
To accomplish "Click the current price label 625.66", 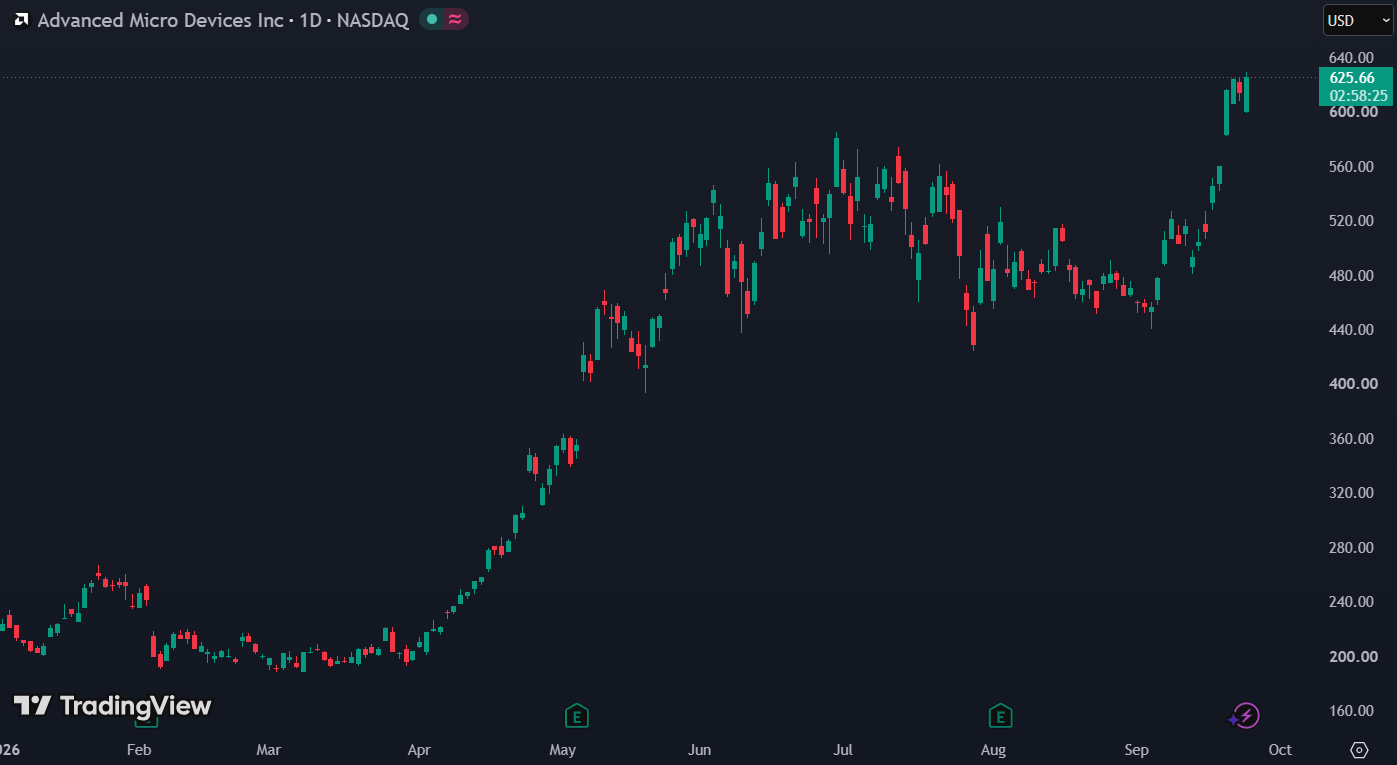I will click(1351, 78).
